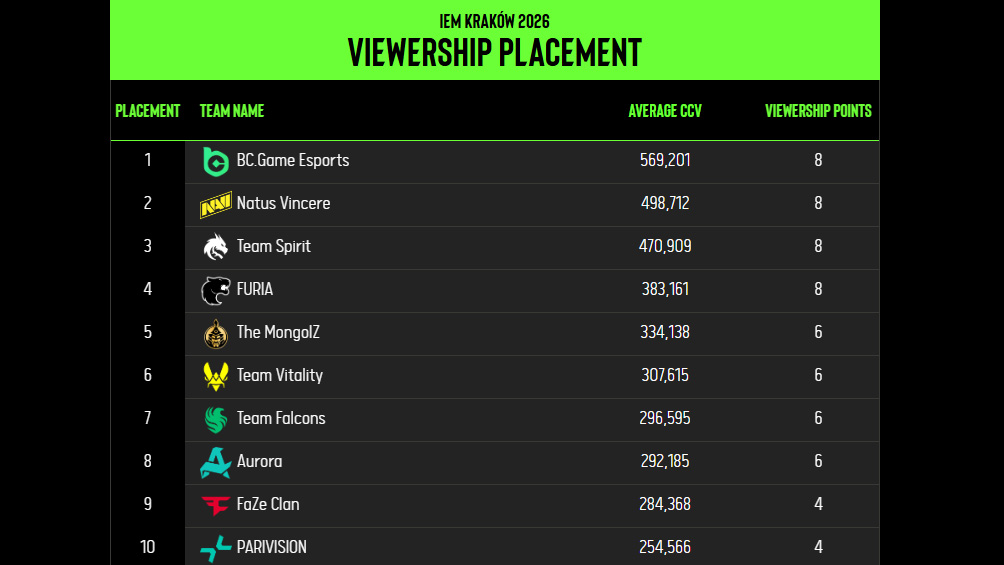Click FURIA's average CCV value 383,161

pyautogui.click(x=665, y=289)
